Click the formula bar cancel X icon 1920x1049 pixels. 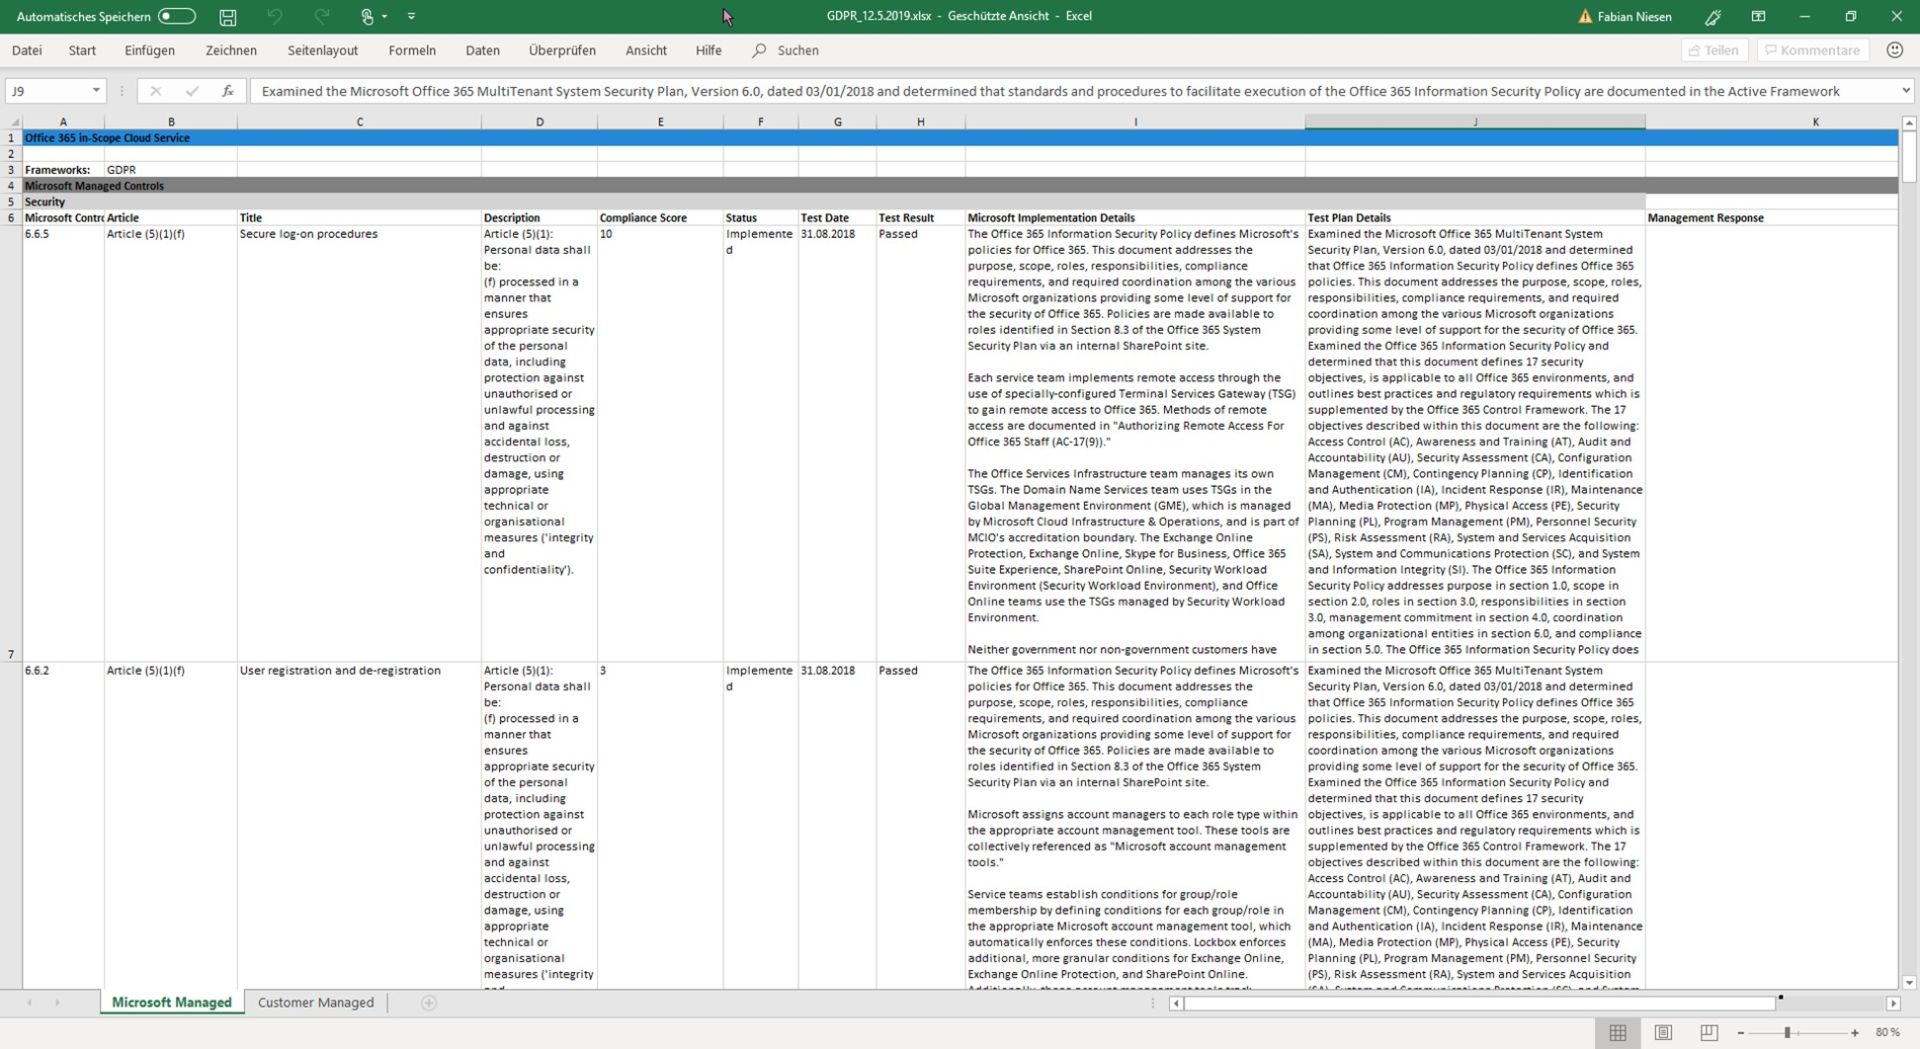[x=155, y=91]
